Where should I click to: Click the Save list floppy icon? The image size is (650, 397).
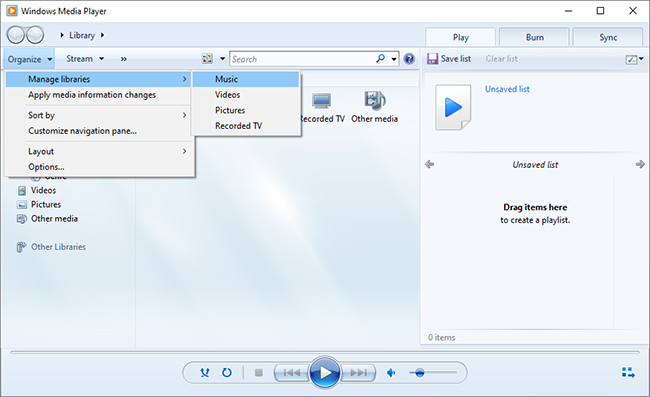pyautogui.click(x=432, y=59)
